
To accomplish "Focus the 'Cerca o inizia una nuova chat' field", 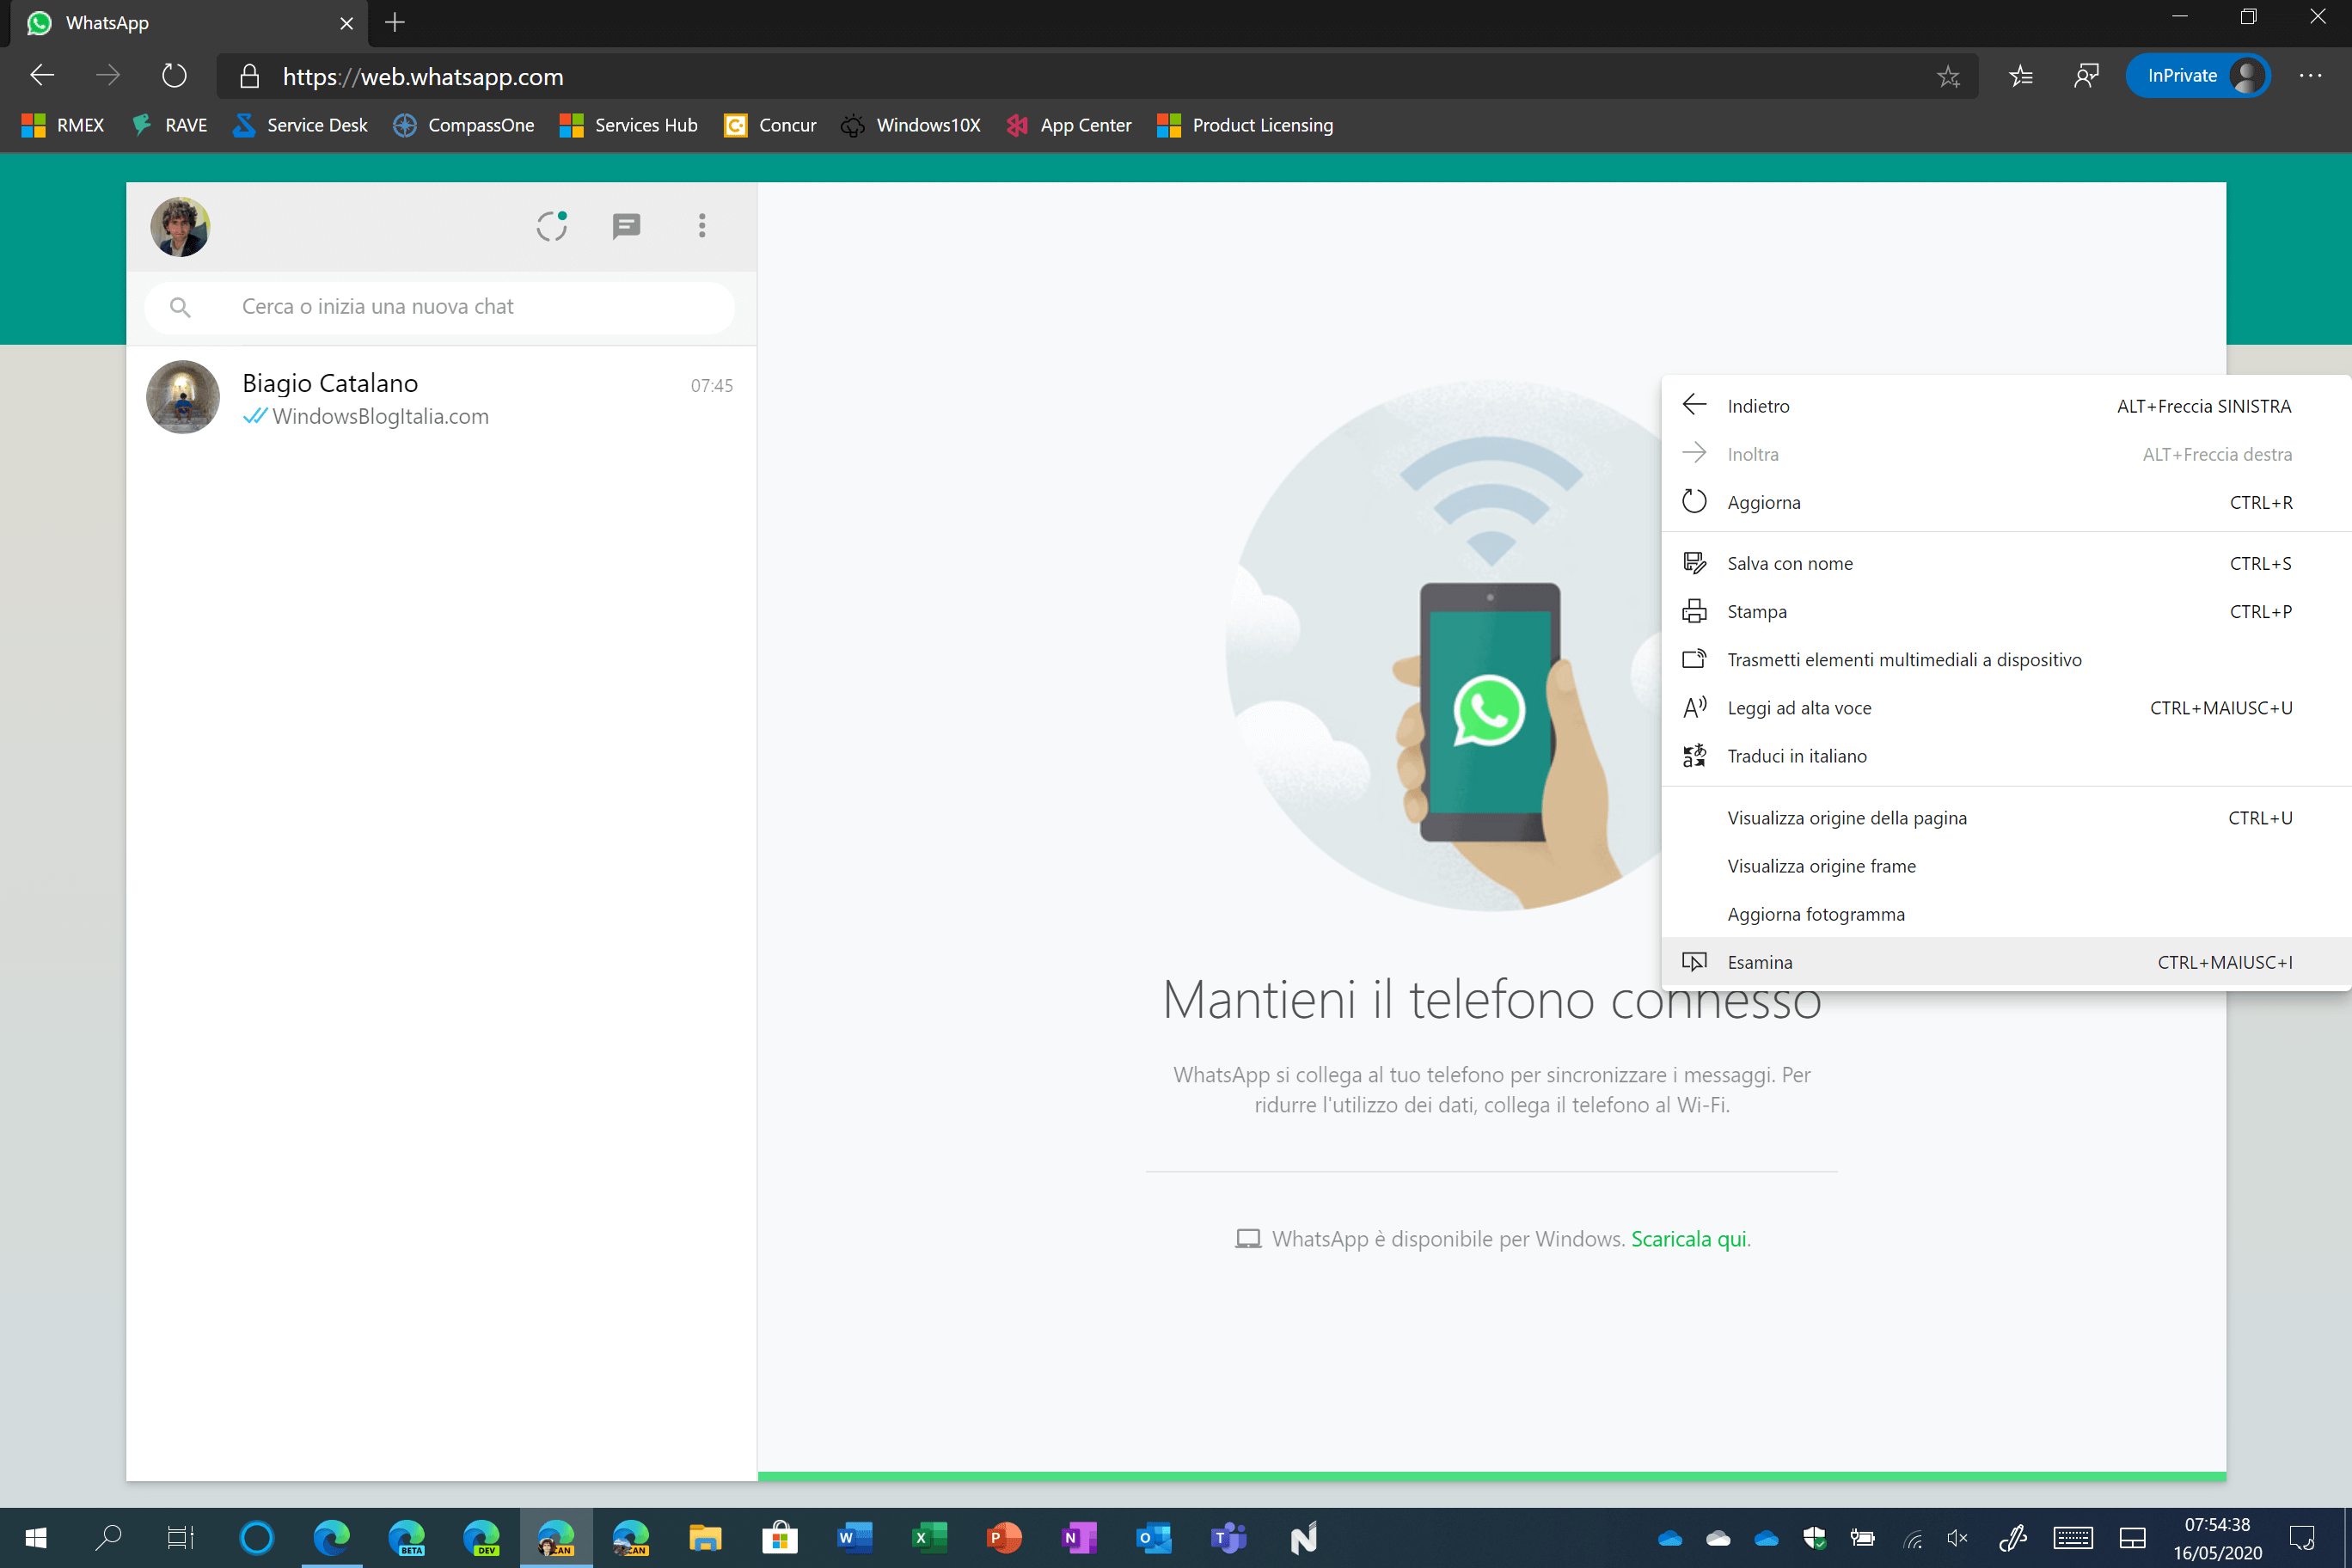I will (x=440, y=307).
